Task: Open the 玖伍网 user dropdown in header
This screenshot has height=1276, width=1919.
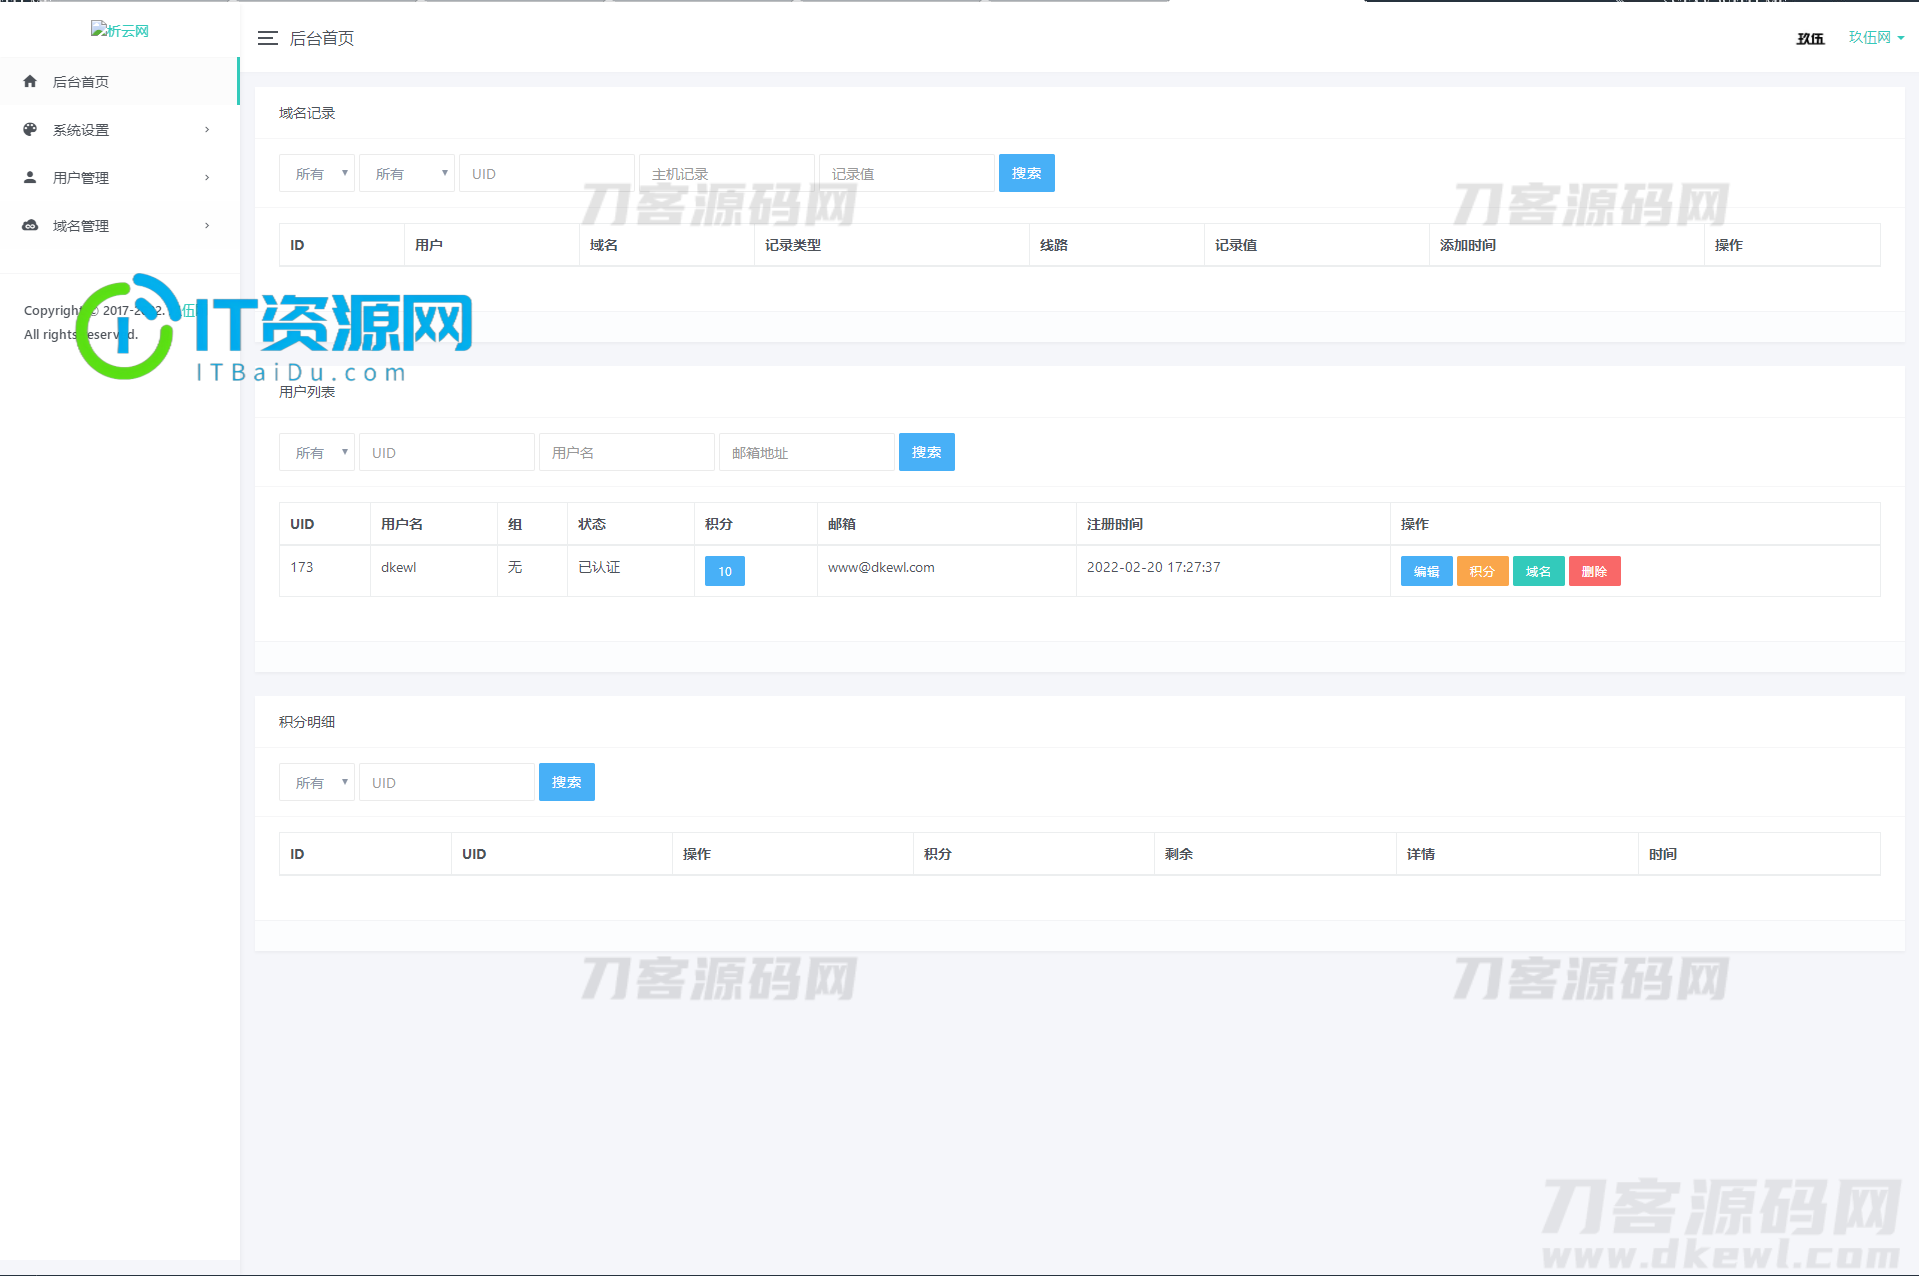Action: (1876, 38)
